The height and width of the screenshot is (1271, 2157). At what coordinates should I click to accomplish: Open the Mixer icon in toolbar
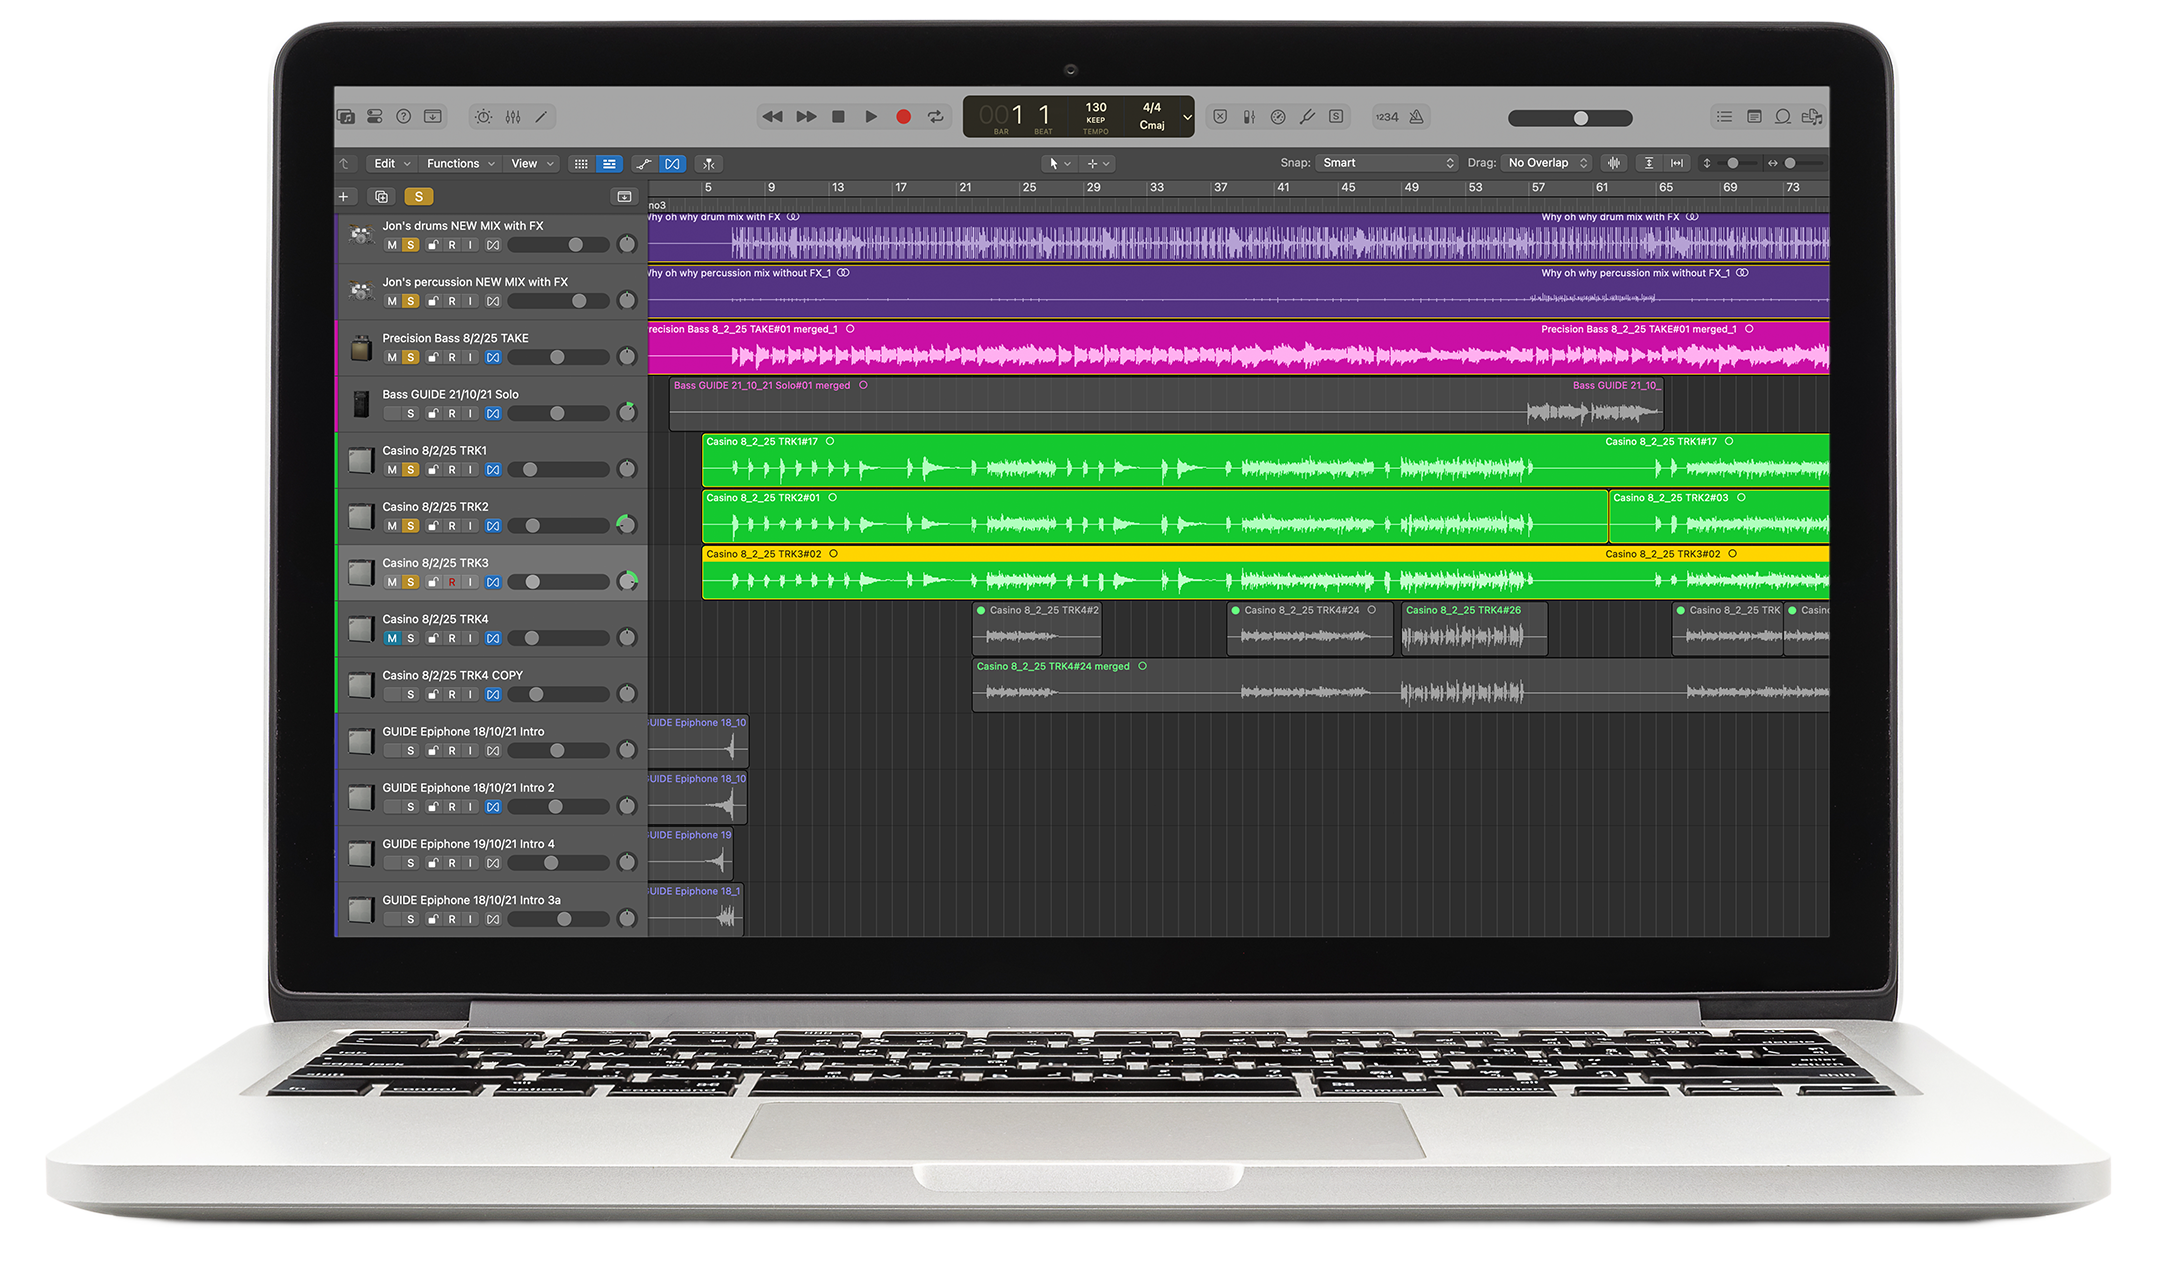[513, 117]
